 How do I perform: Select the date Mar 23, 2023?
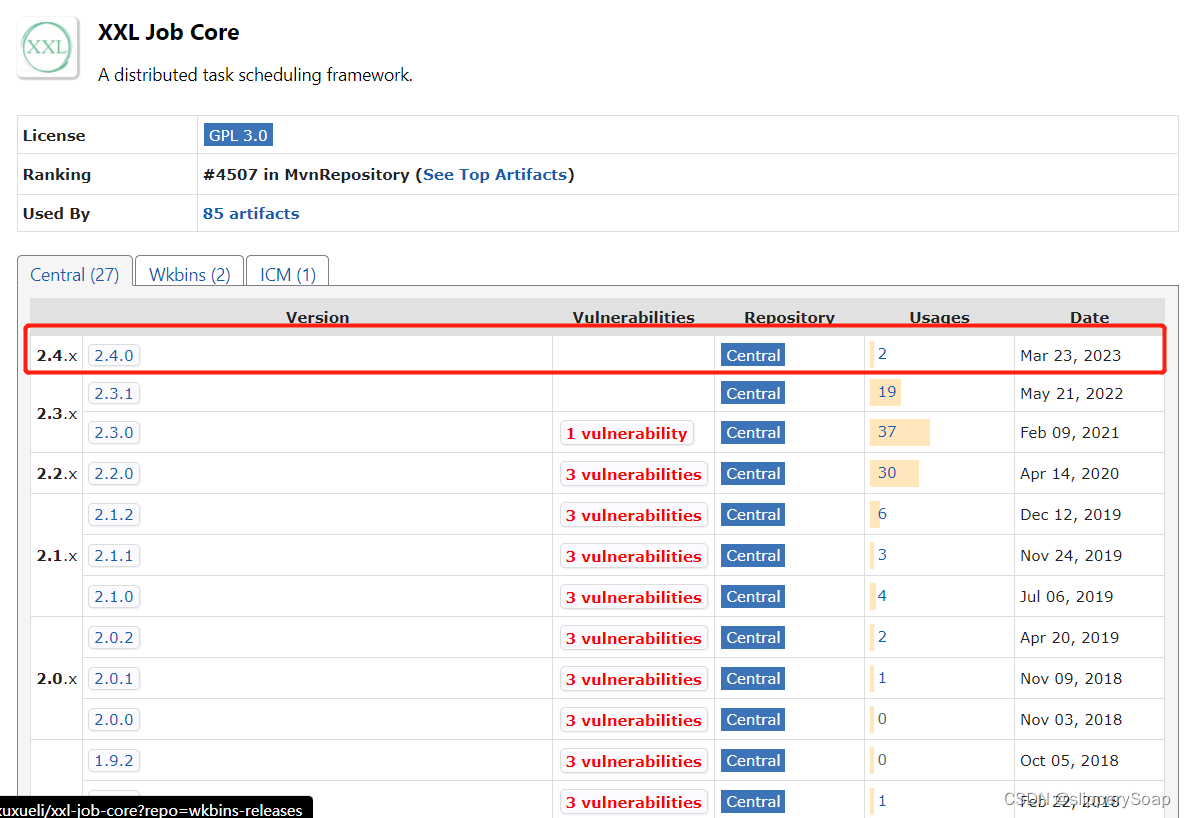1070,356
